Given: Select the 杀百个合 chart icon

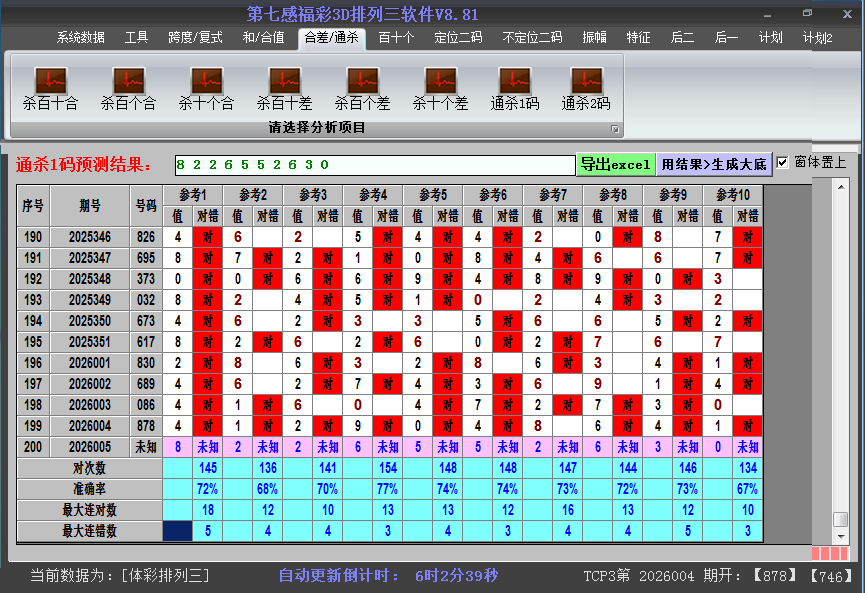Looking at the screenshot, I should (128, 81).
